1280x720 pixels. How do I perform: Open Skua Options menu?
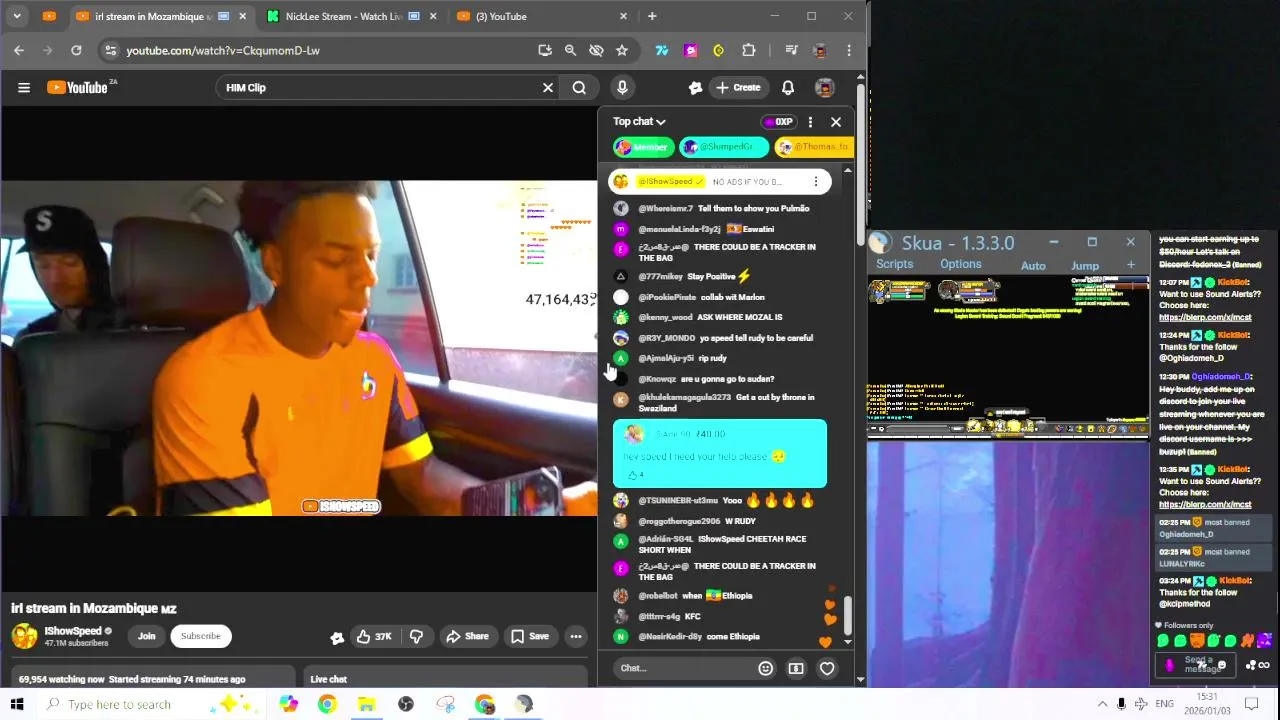point(960,264)
